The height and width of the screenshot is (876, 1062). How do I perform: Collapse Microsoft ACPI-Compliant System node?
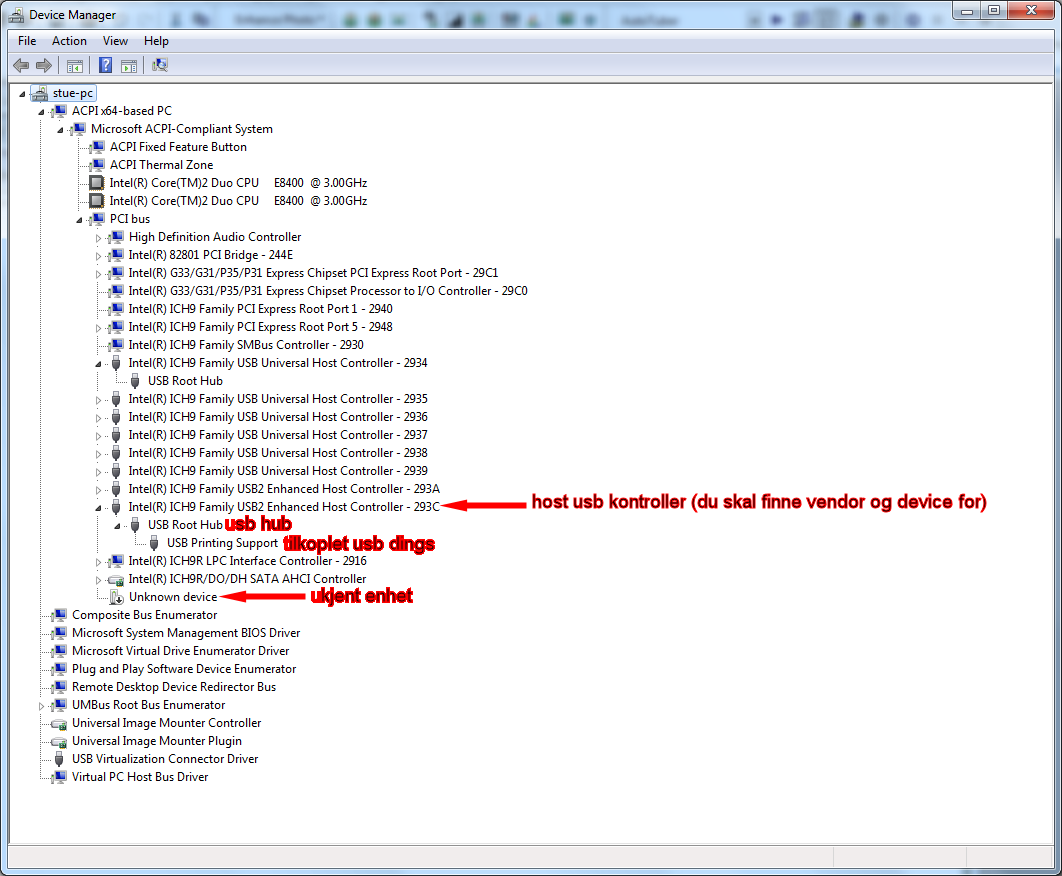pyautogui.click(x=60, y=130)
